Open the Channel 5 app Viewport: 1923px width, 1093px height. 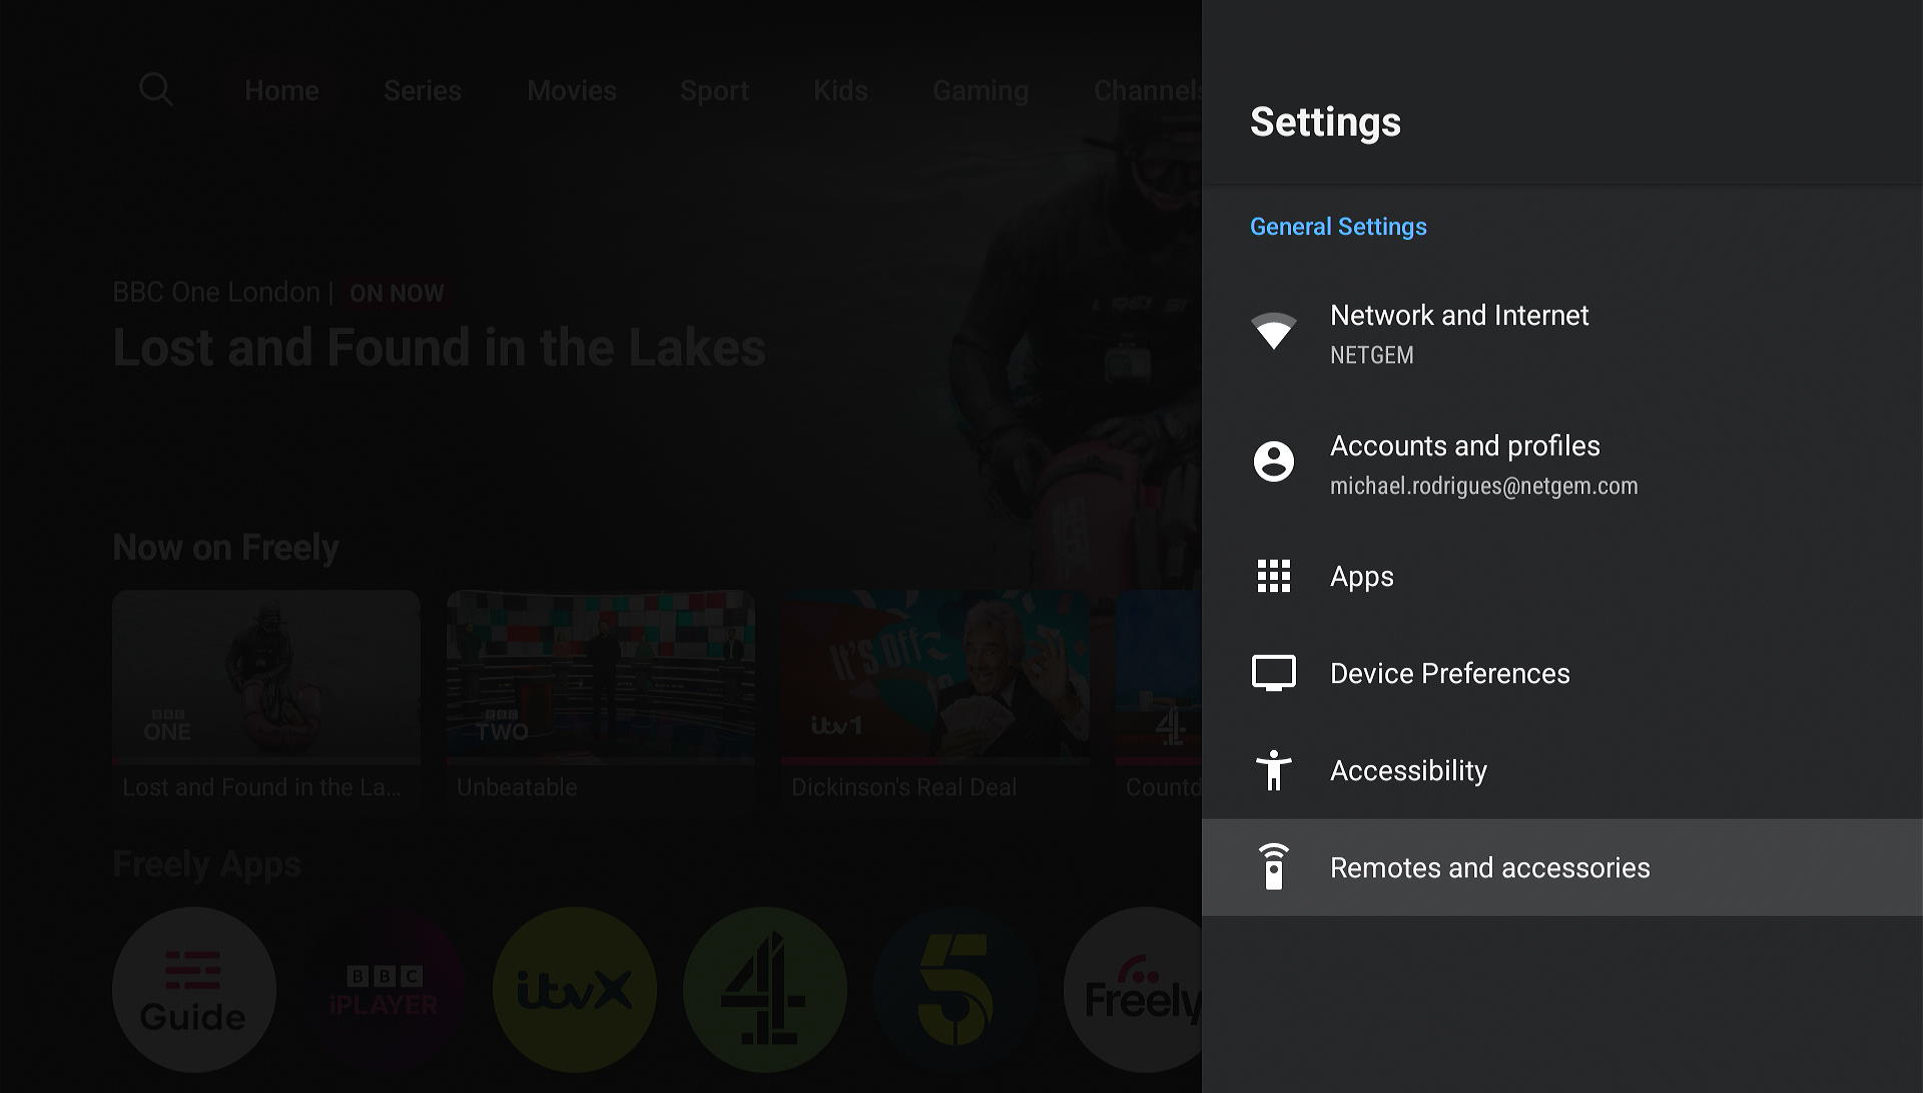[x=955, y=990]
